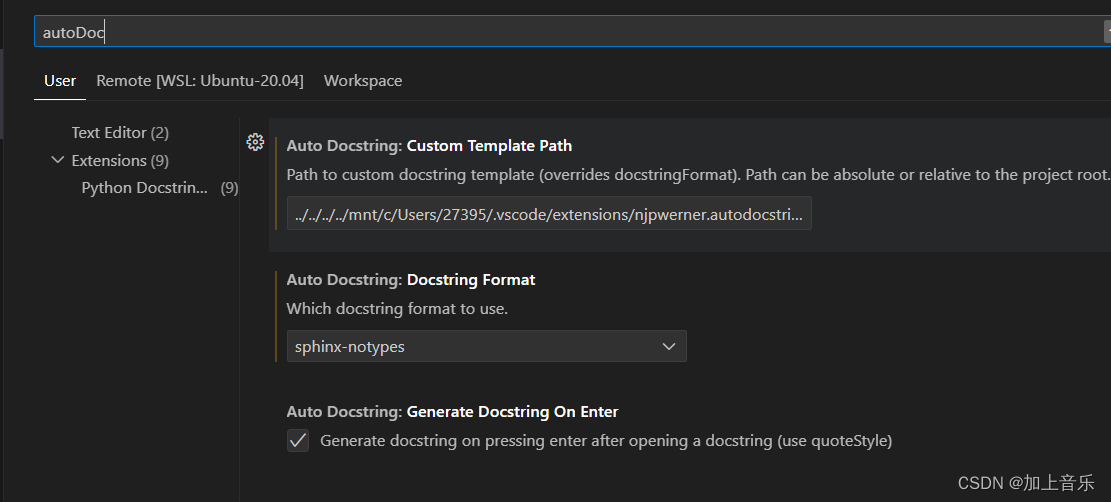Click the Extensions (9) tree label
Viewport: 1111px width, 502px height.
coord(120,160)
